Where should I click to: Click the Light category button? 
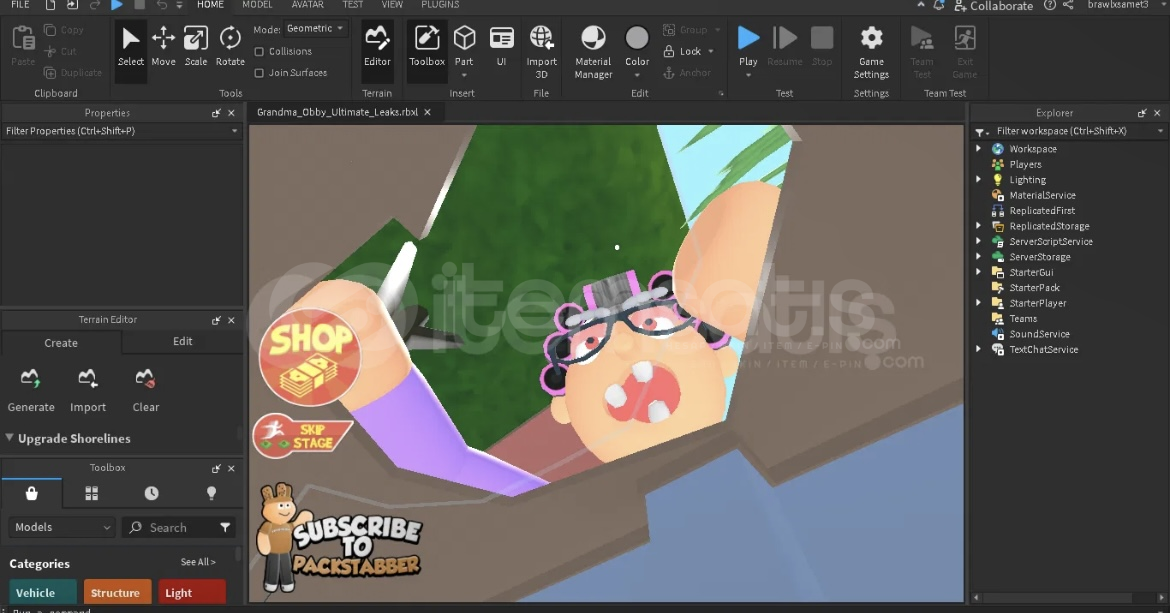192,592
